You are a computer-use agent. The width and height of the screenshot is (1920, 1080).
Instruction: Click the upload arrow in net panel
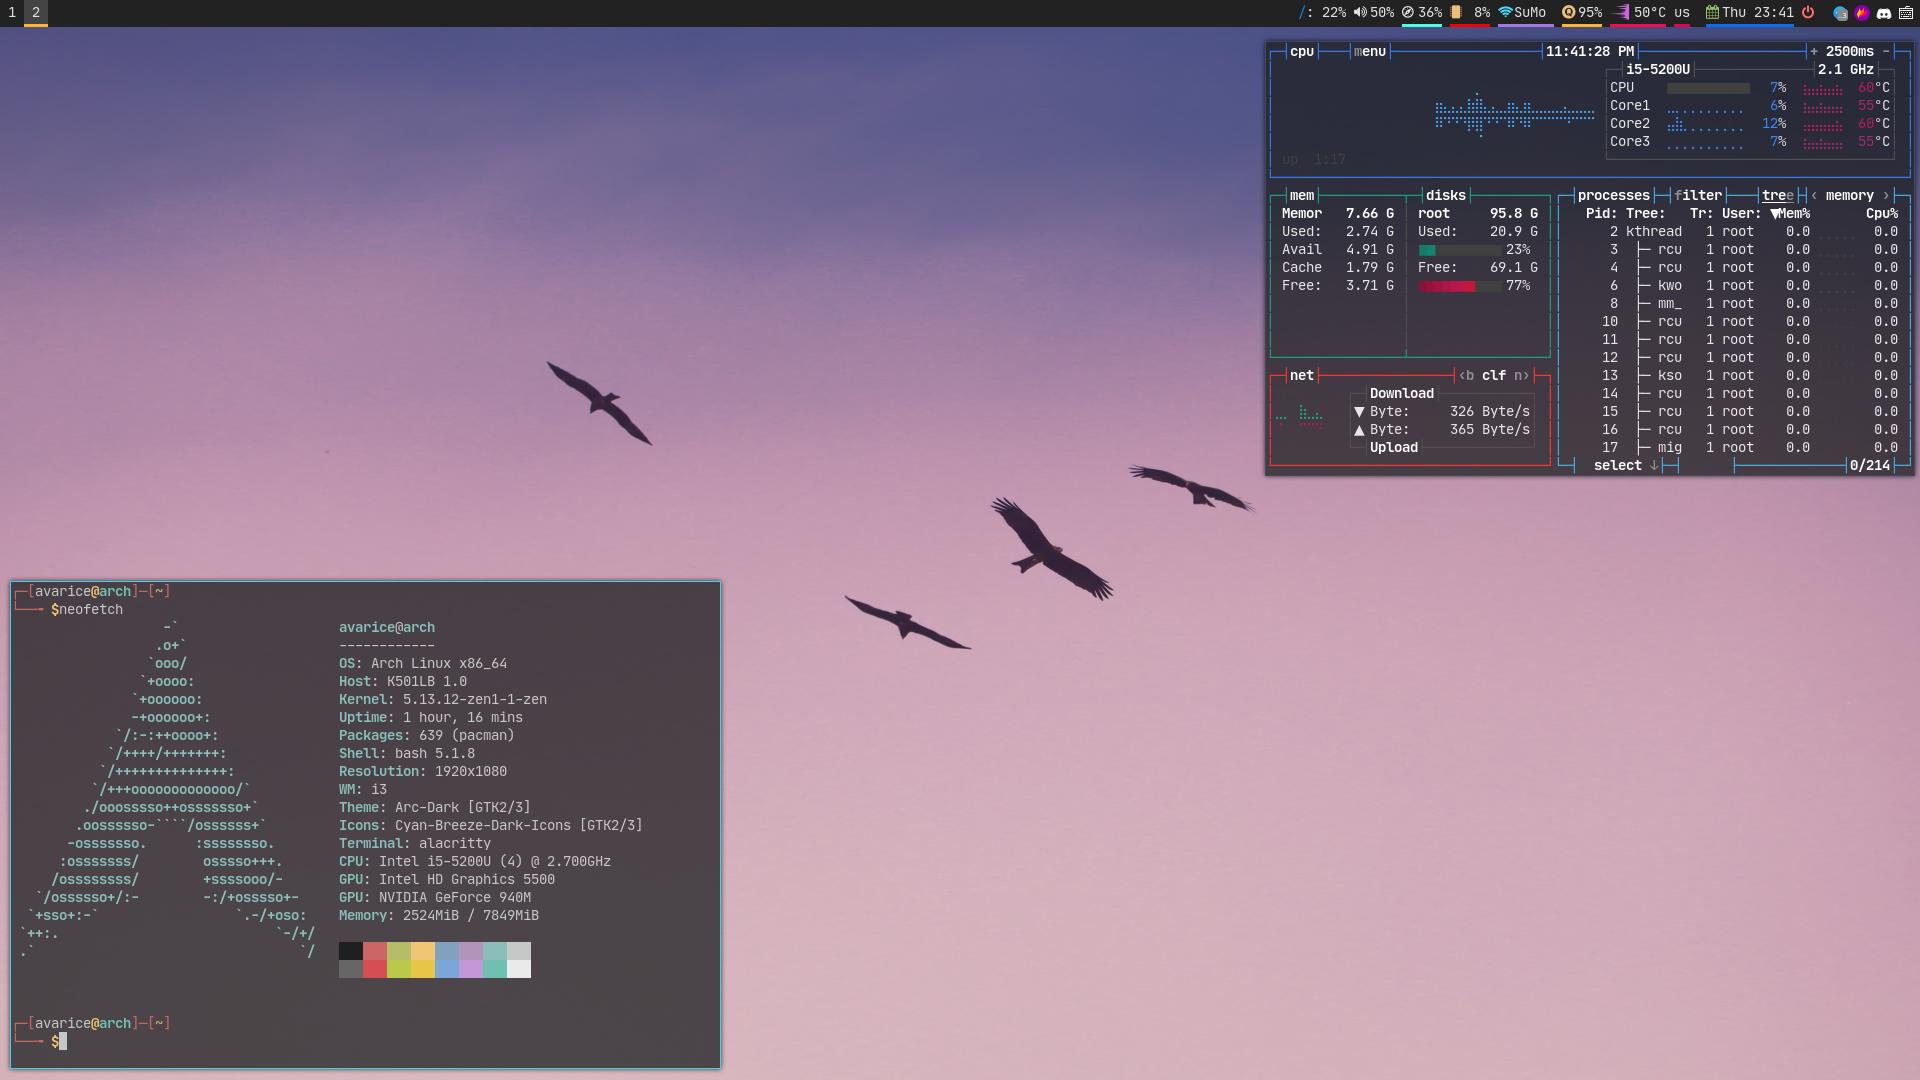tap(1359, 430)
